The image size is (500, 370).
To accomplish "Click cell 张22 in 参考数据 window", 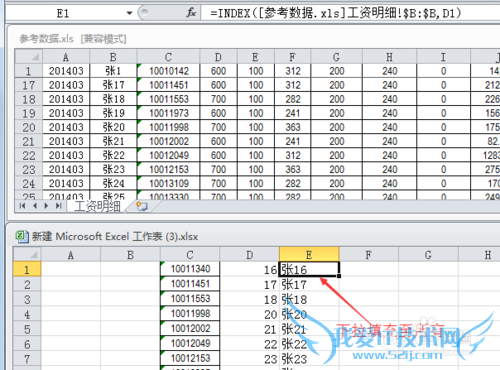I will click(x=113, y=155).
